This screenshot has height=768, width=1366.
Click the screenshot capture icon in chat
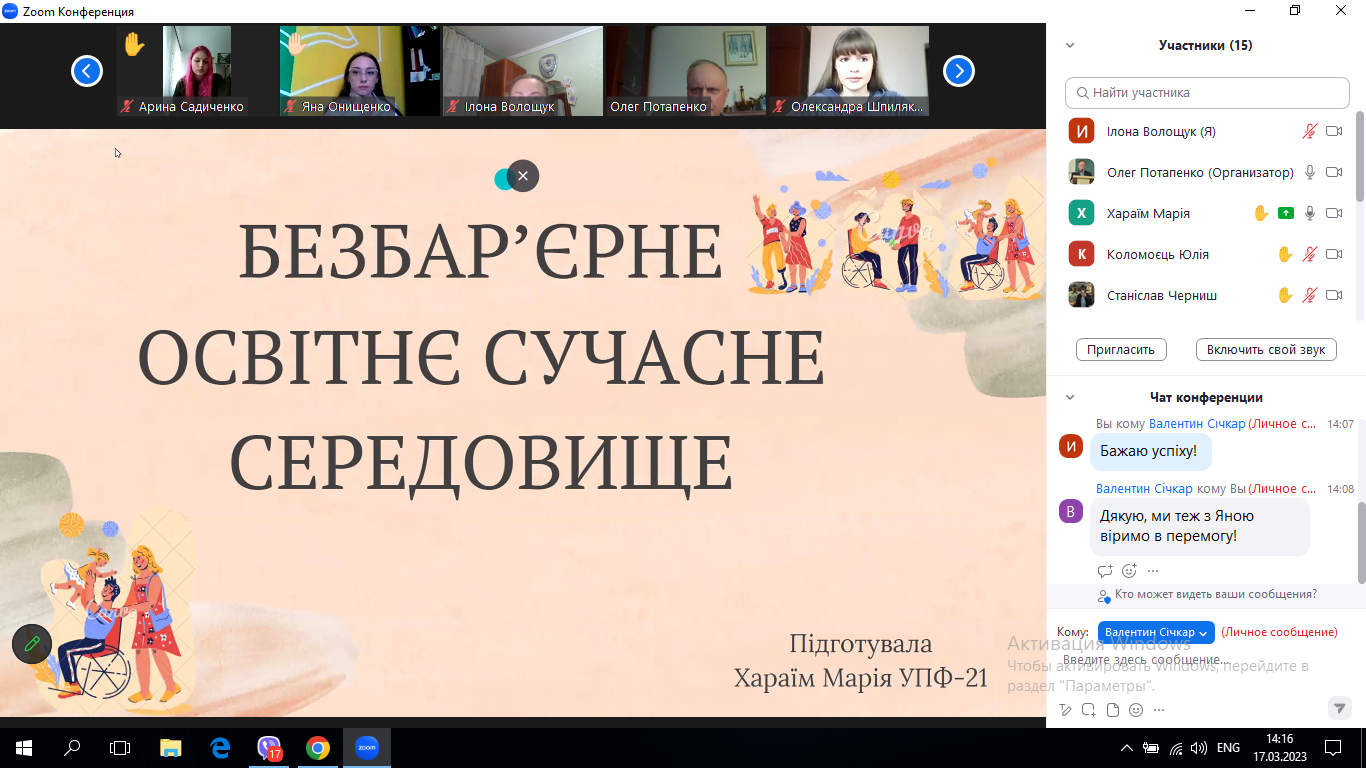(1088, 710)
